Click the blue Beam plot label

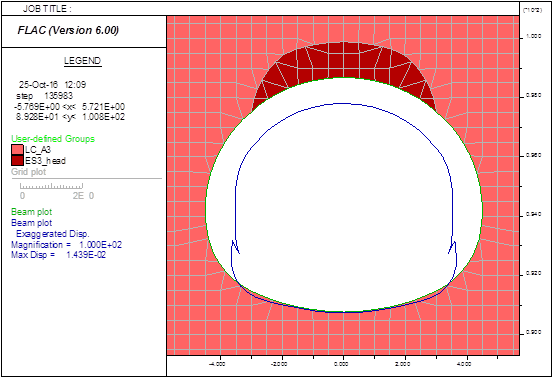point(32,223)
